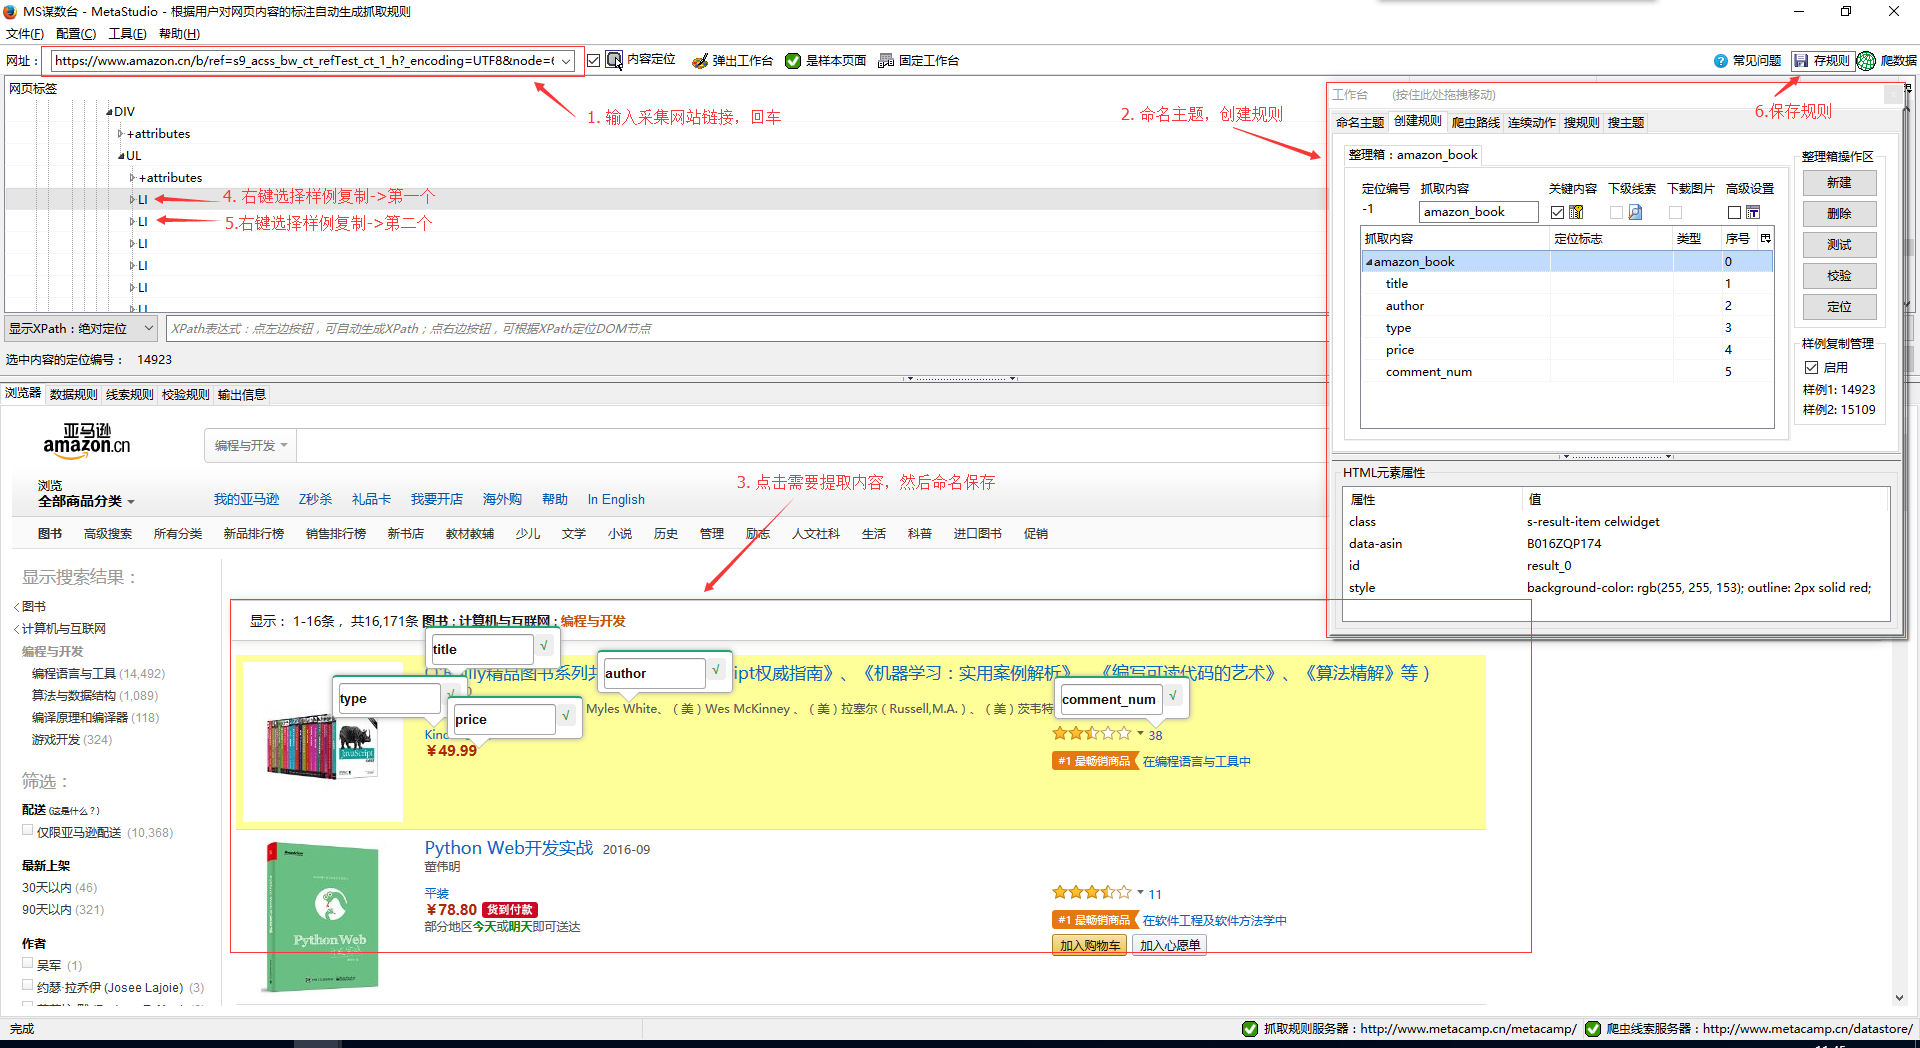Screen dimensions: 1920x1048
Task: Open the URL address dropdown arrow
Action: 566,61
